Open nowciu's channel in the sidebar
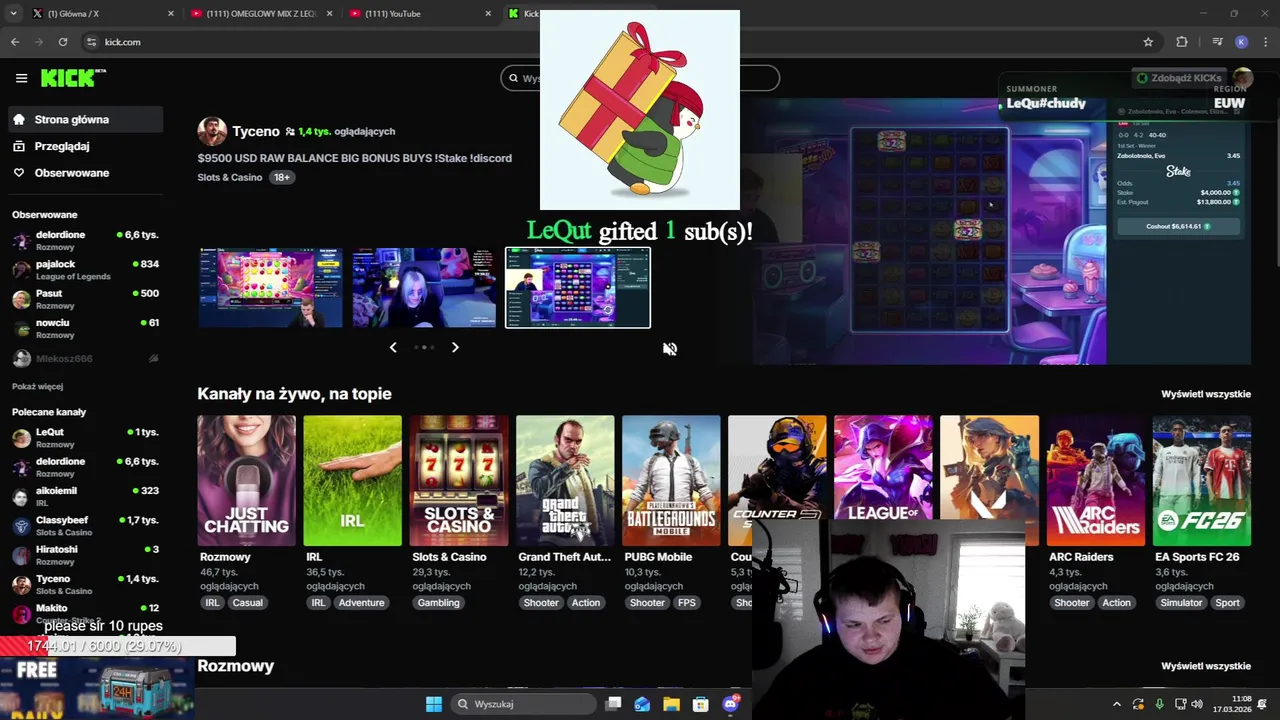 (85, 328)
